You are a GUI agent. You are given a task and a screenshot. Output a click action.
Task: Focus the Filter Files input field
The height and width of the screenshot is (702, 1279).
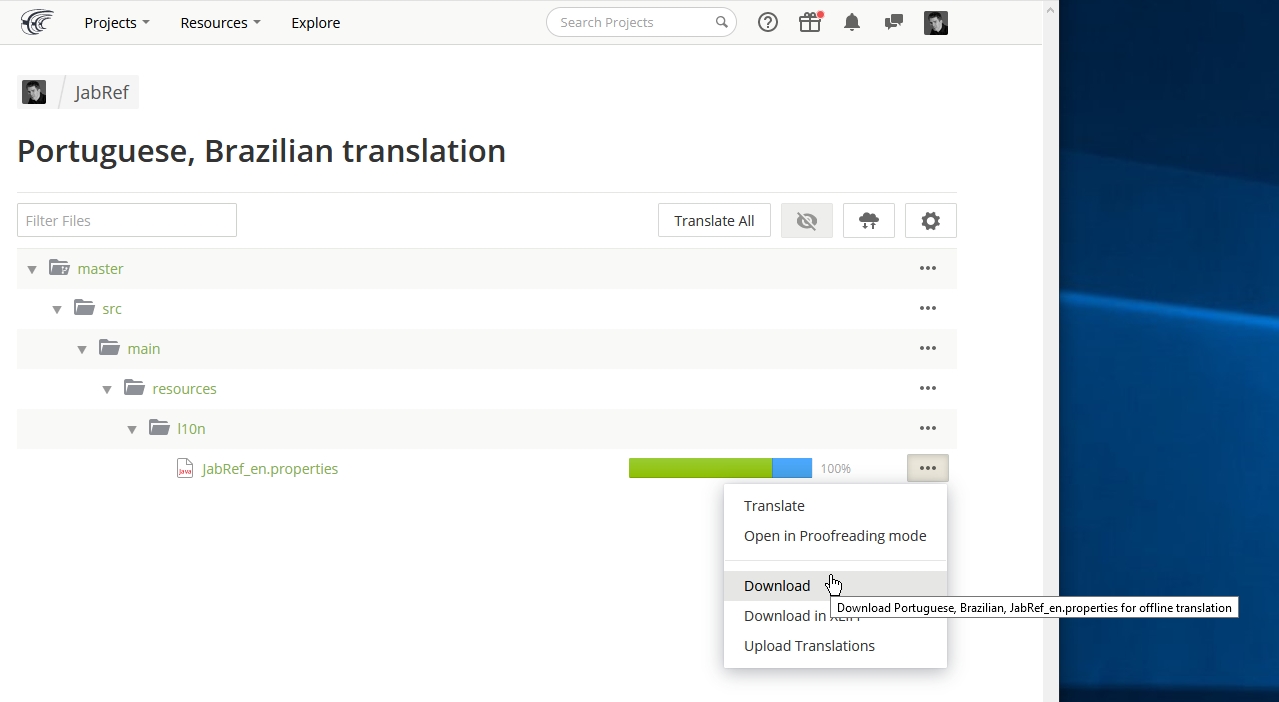pos(127,221)
